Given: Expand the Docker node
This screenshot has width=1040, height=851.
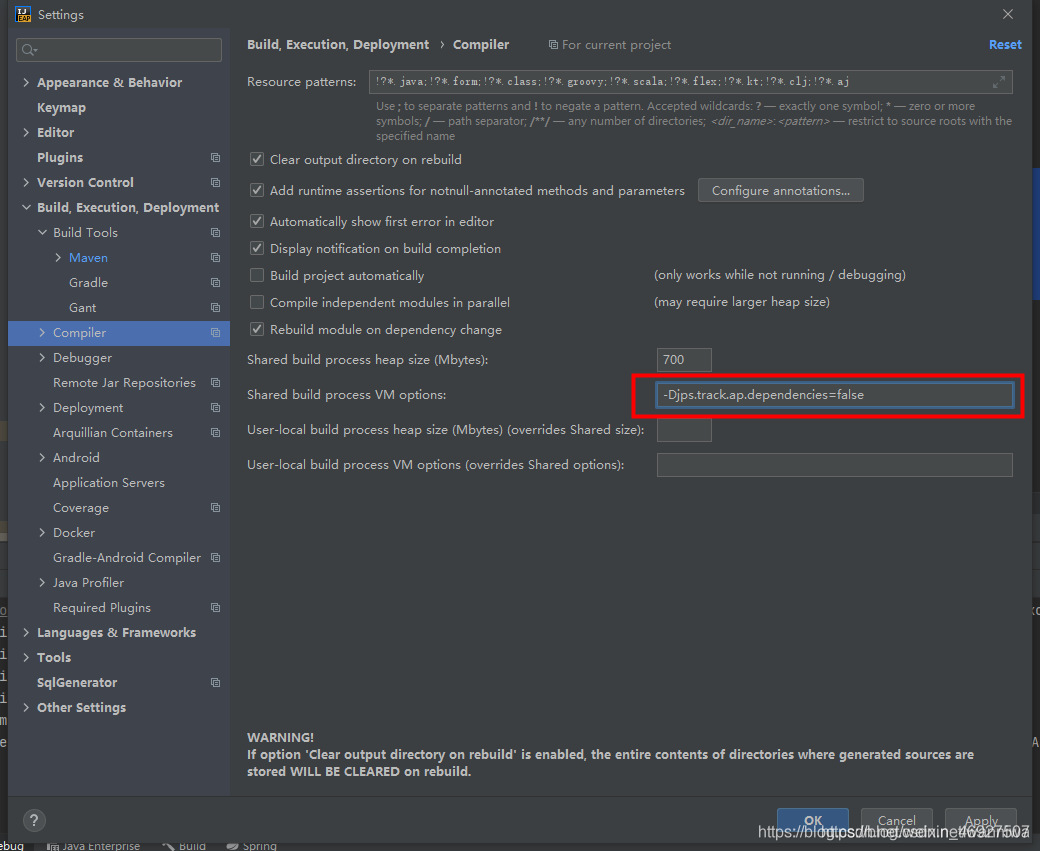Looking at the screenshot, I should pos(42,533).
